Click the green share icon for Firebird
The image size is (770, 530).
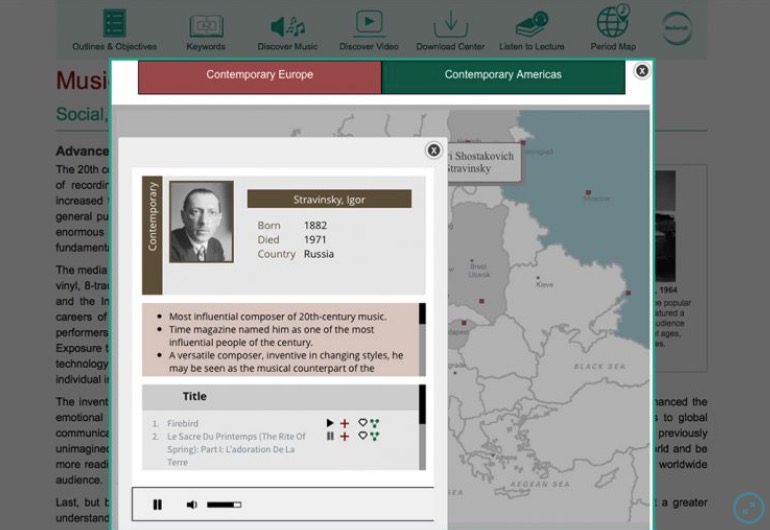[375, 424]
